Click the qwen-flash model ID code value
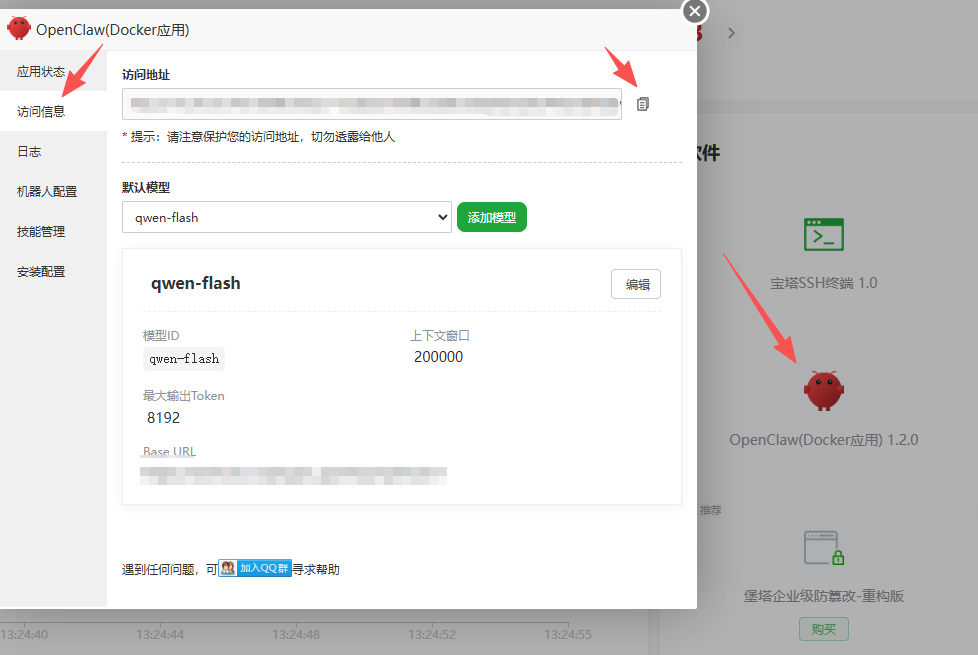Image resolution: width=978 pixels, height=655 pixels. click(184, 359)
